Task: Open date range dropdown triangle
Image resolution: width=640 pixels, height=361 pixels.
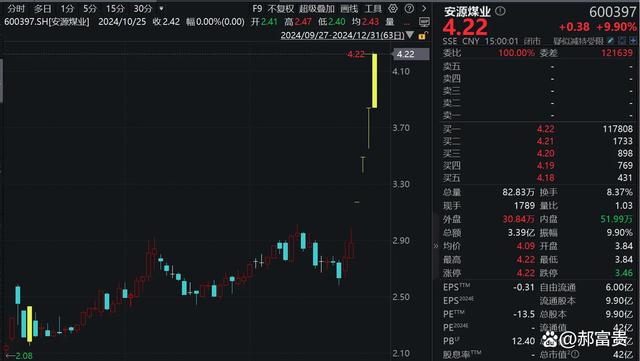Action: point(410,35)
